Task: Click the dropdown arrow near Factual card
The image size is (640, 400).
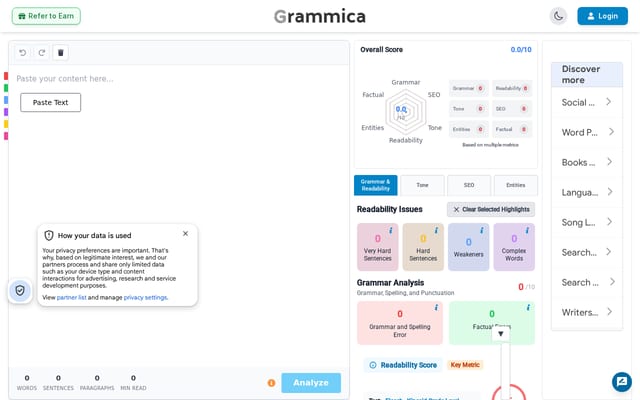Action: coord(501,334)
